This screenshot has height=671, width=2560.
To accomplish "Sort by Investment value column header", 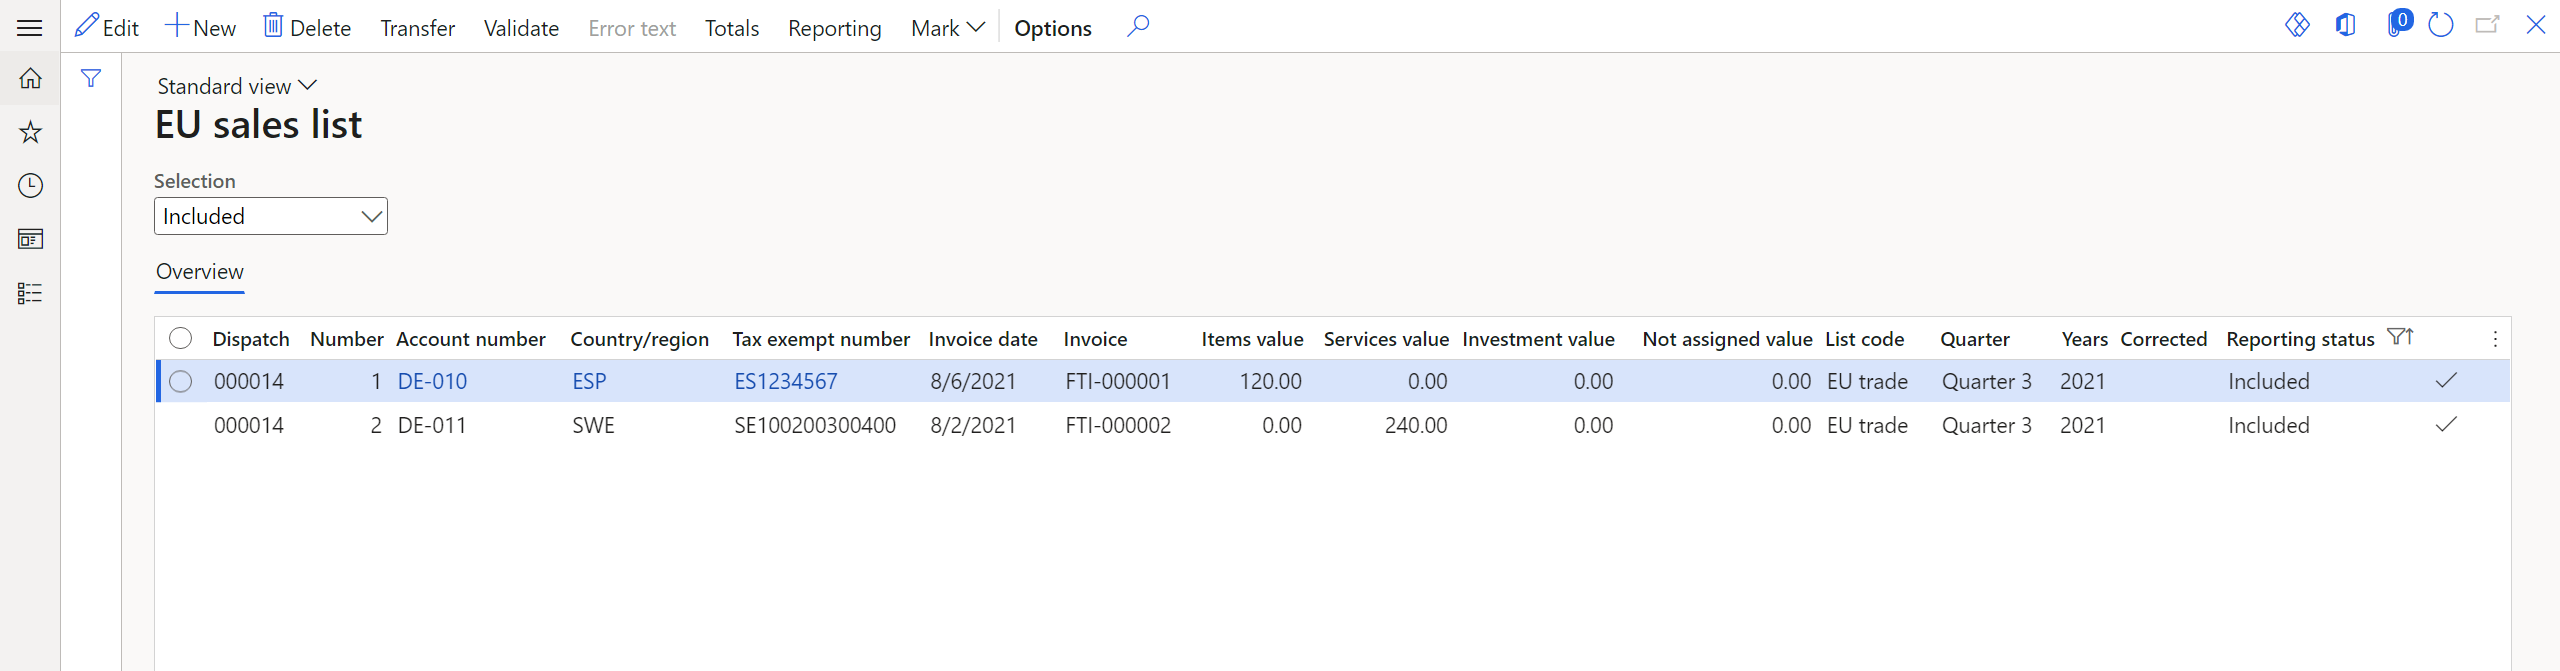I will tap(1538, 339).
